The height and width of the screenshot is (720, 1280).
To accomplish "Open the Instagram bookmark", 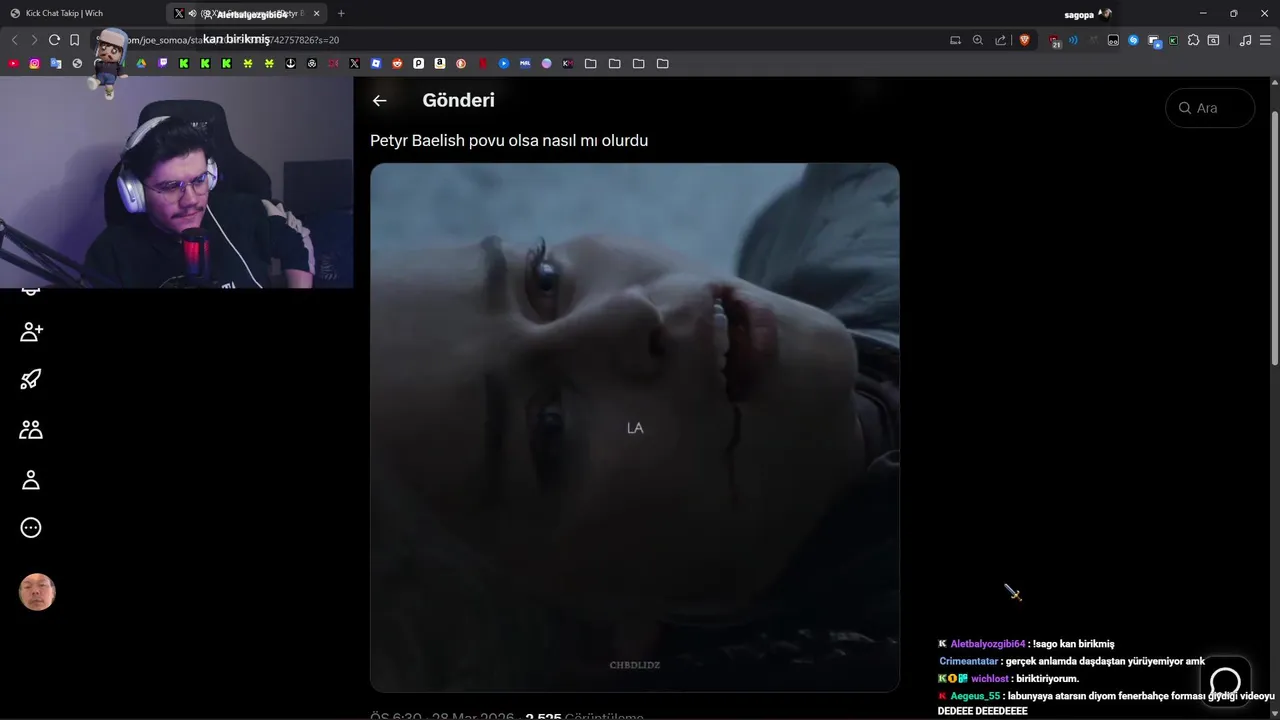I will [x=34, y=63].
